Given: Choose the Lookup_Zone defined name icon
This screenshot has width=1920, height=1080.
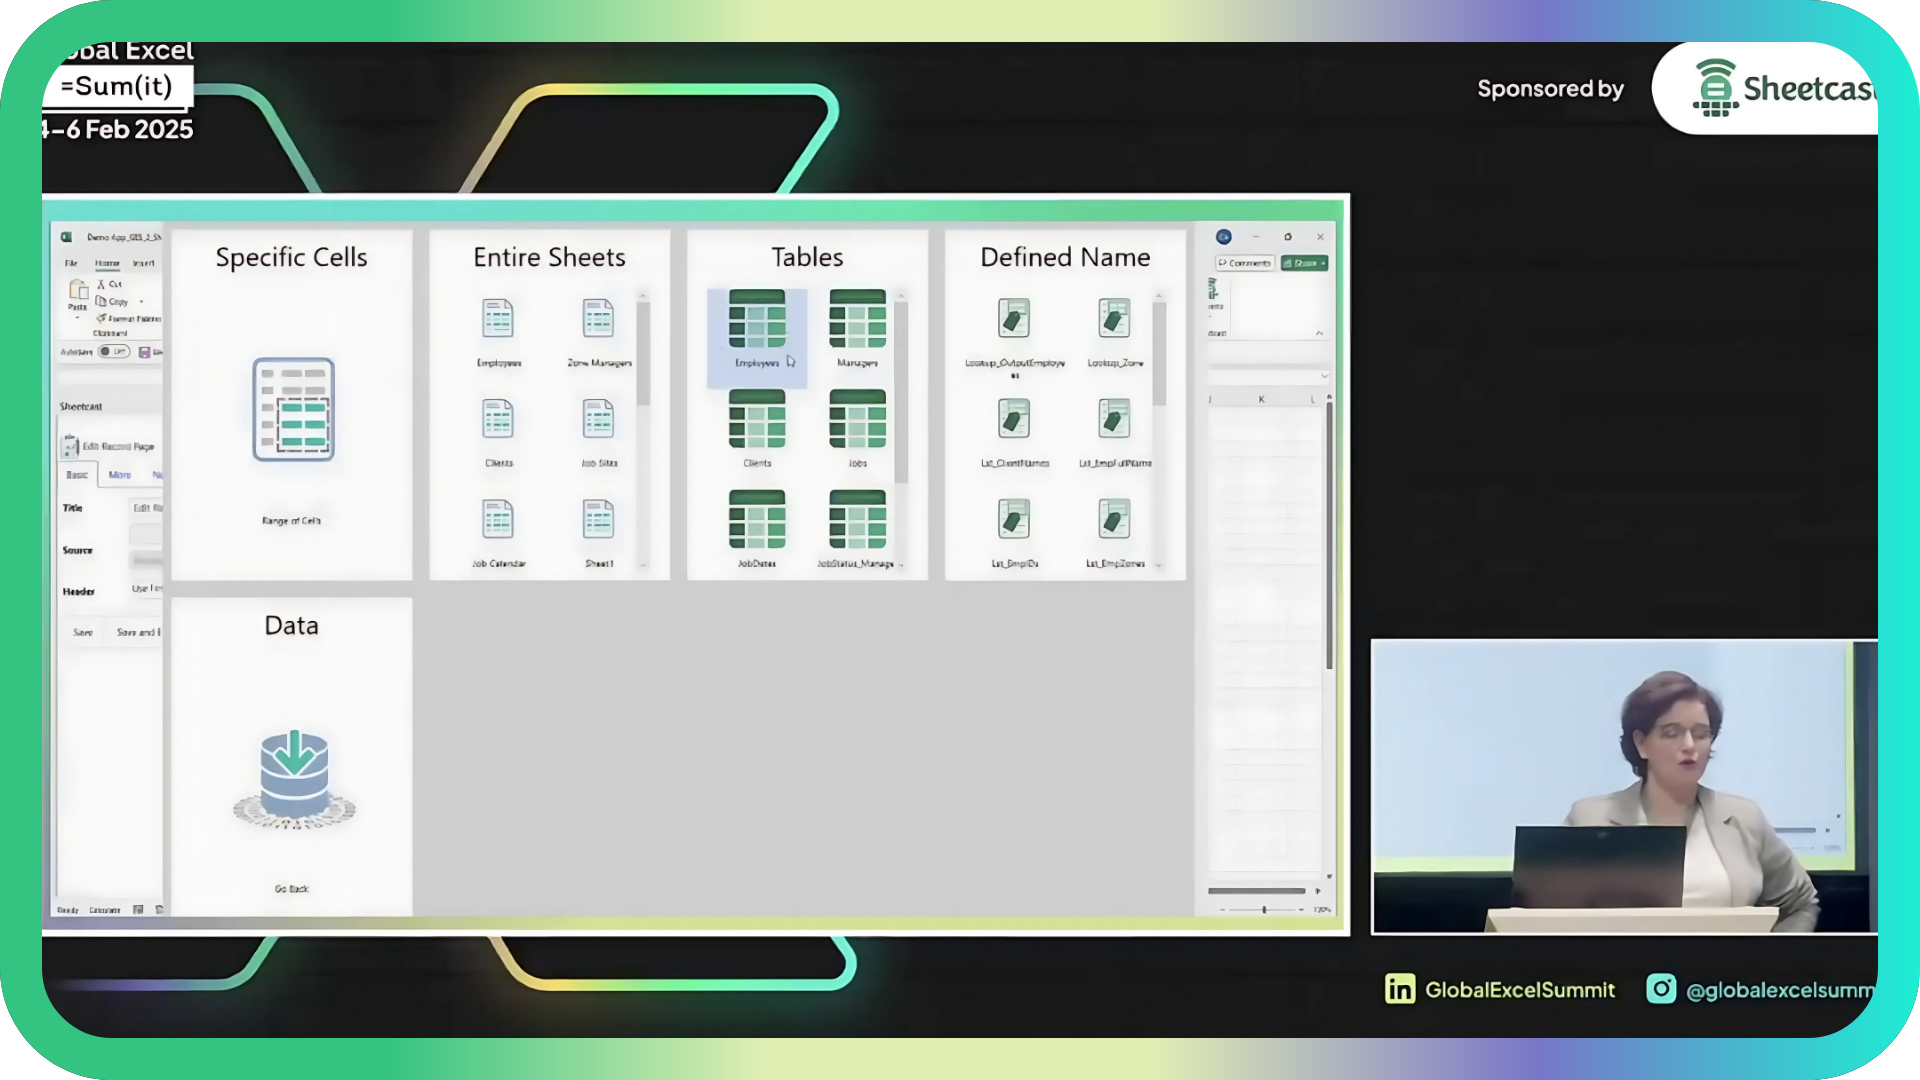Looking at the screenshot, I should point(1114,318).
